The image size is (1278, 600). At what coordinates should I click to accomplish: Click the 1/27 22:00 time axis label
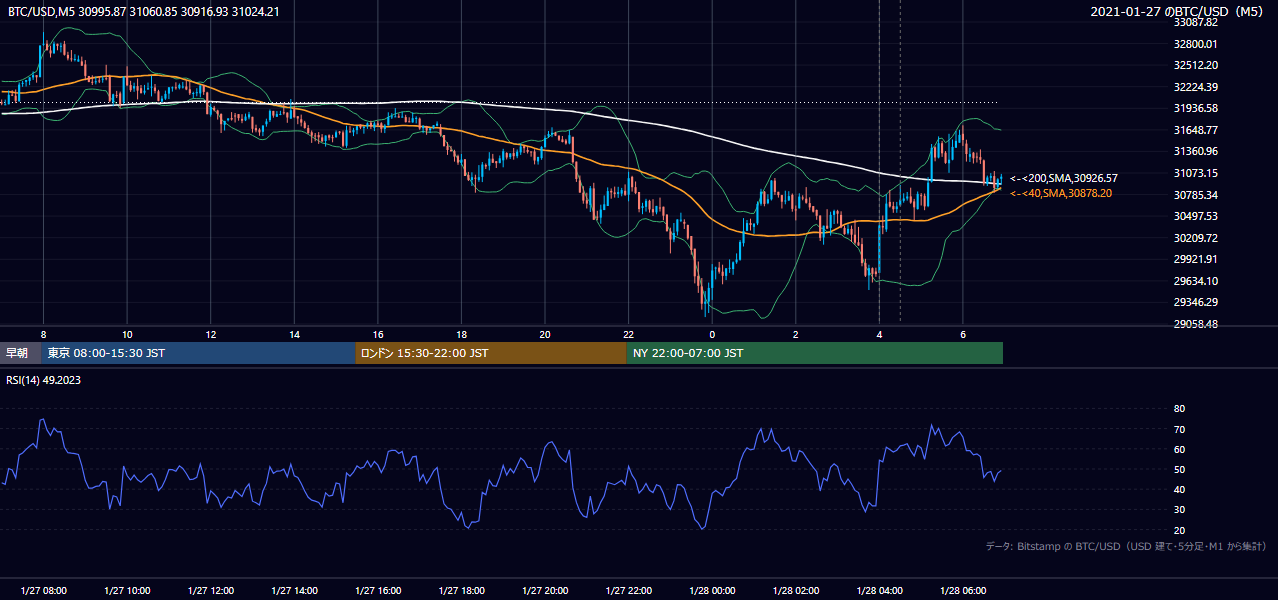click(628, 591)
